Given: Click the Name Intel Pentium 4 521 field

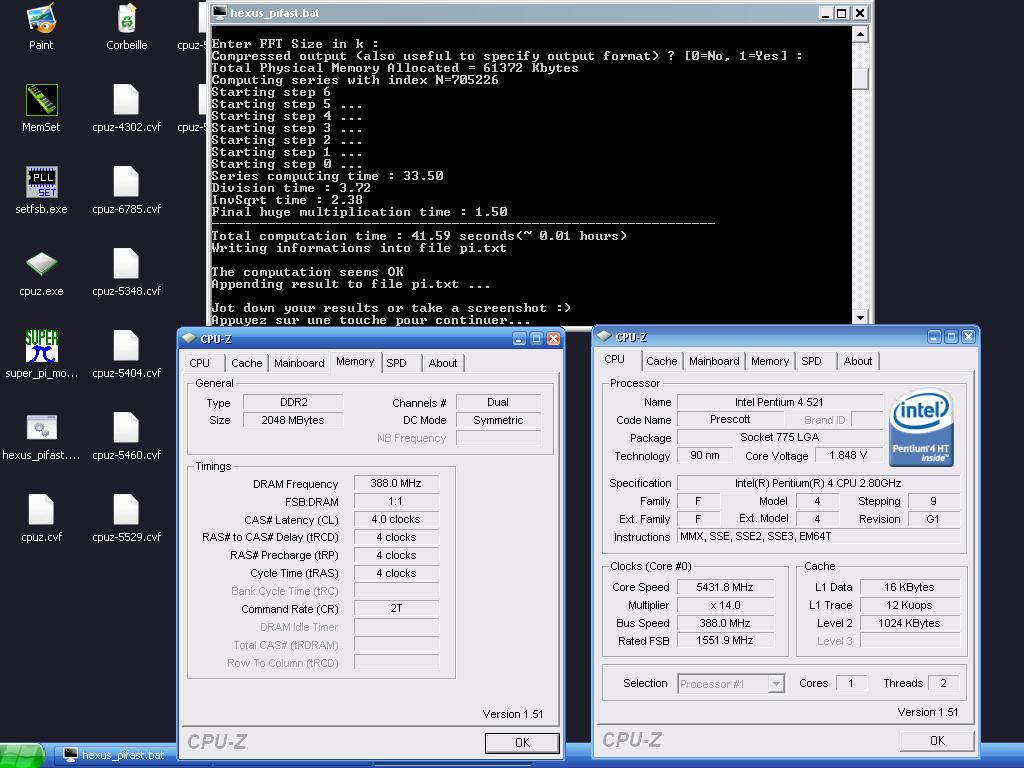Looking at the screenshot, I should point(780,402).
